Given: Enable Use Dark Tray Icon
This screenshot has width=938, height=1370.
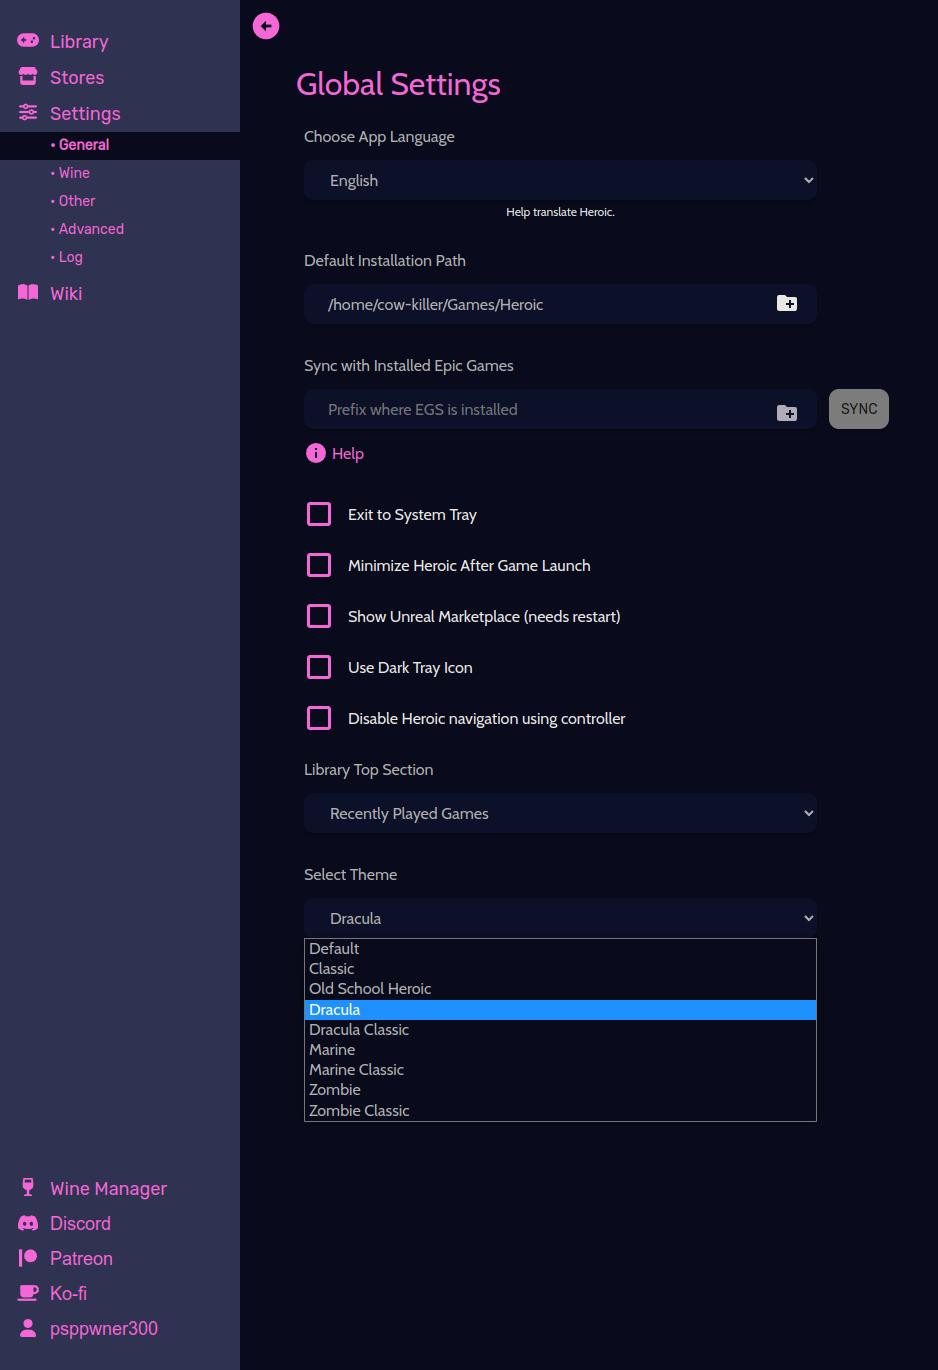Looking at the screenshot, I should tap(319, 667).
